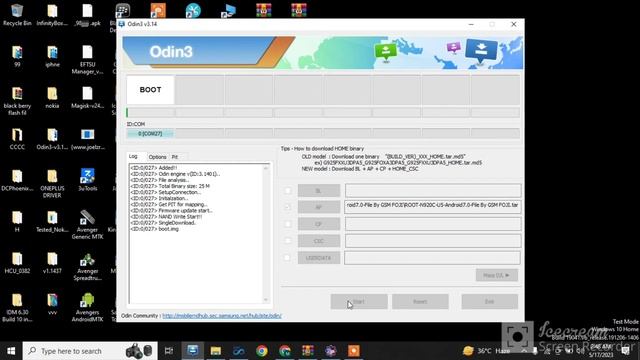Open the vvv desktop archive icon
This screenshot has width=640, height=360.
[52, 304]
